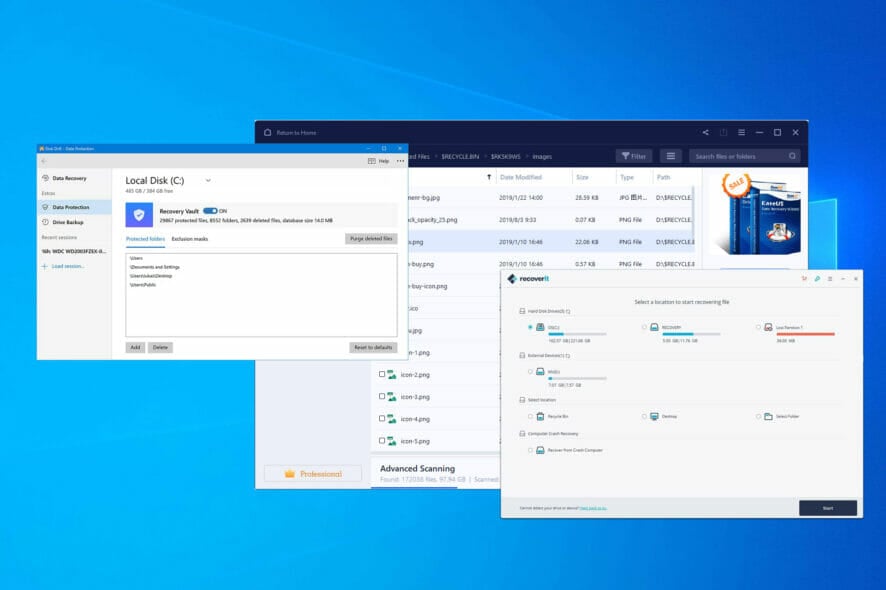The image size is (886, 590).
Task: Collapse the Hard Disk Drives section
Action: (x=521, y=311)
